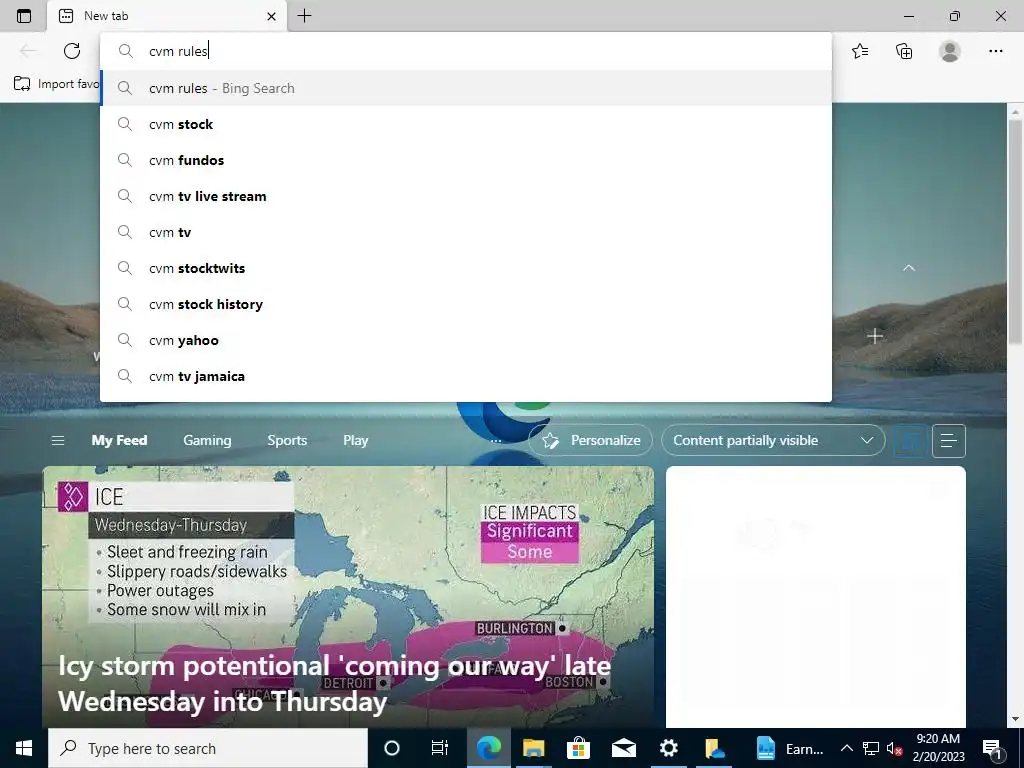Open the icy storm news article

(x=348, y=597)
